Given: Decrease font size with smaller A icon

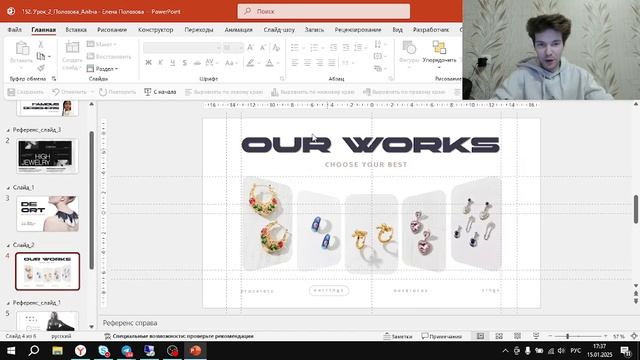Looking at the screenshot, I should pyautogui.click(x=263, y=48).
